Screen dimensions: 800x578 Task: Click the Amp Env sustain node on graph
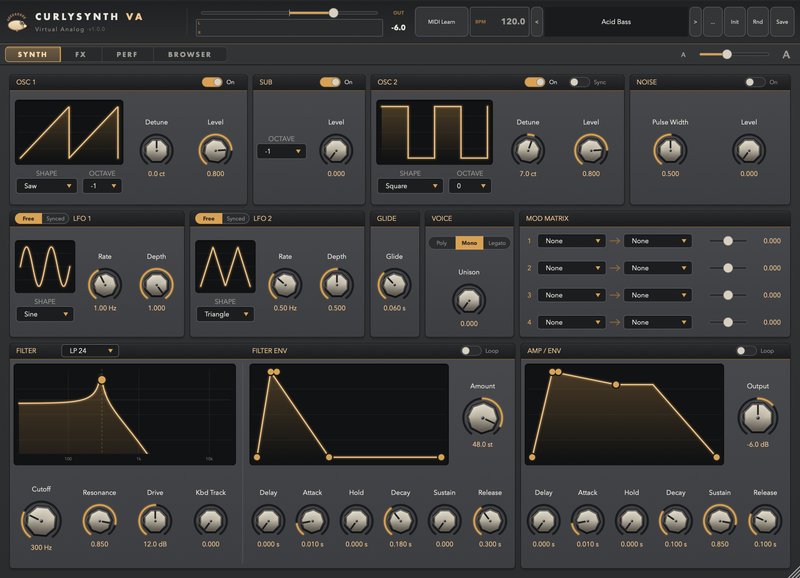click(x=616, y=385)
